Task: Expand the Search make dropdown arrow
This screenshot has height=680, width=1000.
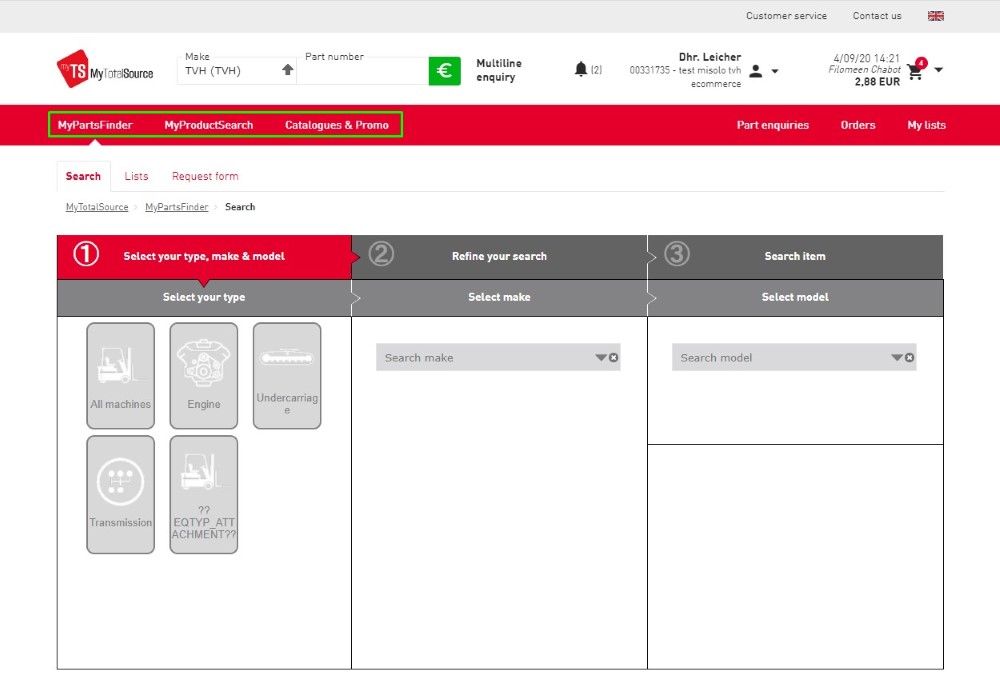Action: (601, 358)
